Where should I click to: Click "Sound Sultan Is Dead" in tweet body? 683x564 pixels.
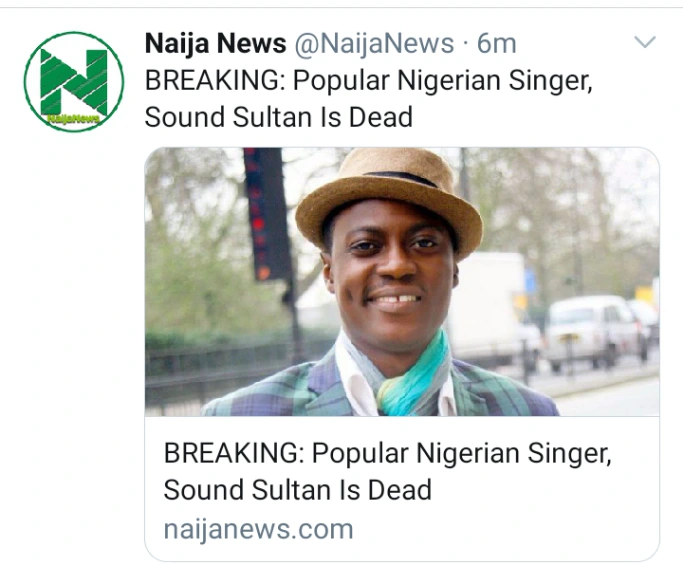click(x=279, y=116)
